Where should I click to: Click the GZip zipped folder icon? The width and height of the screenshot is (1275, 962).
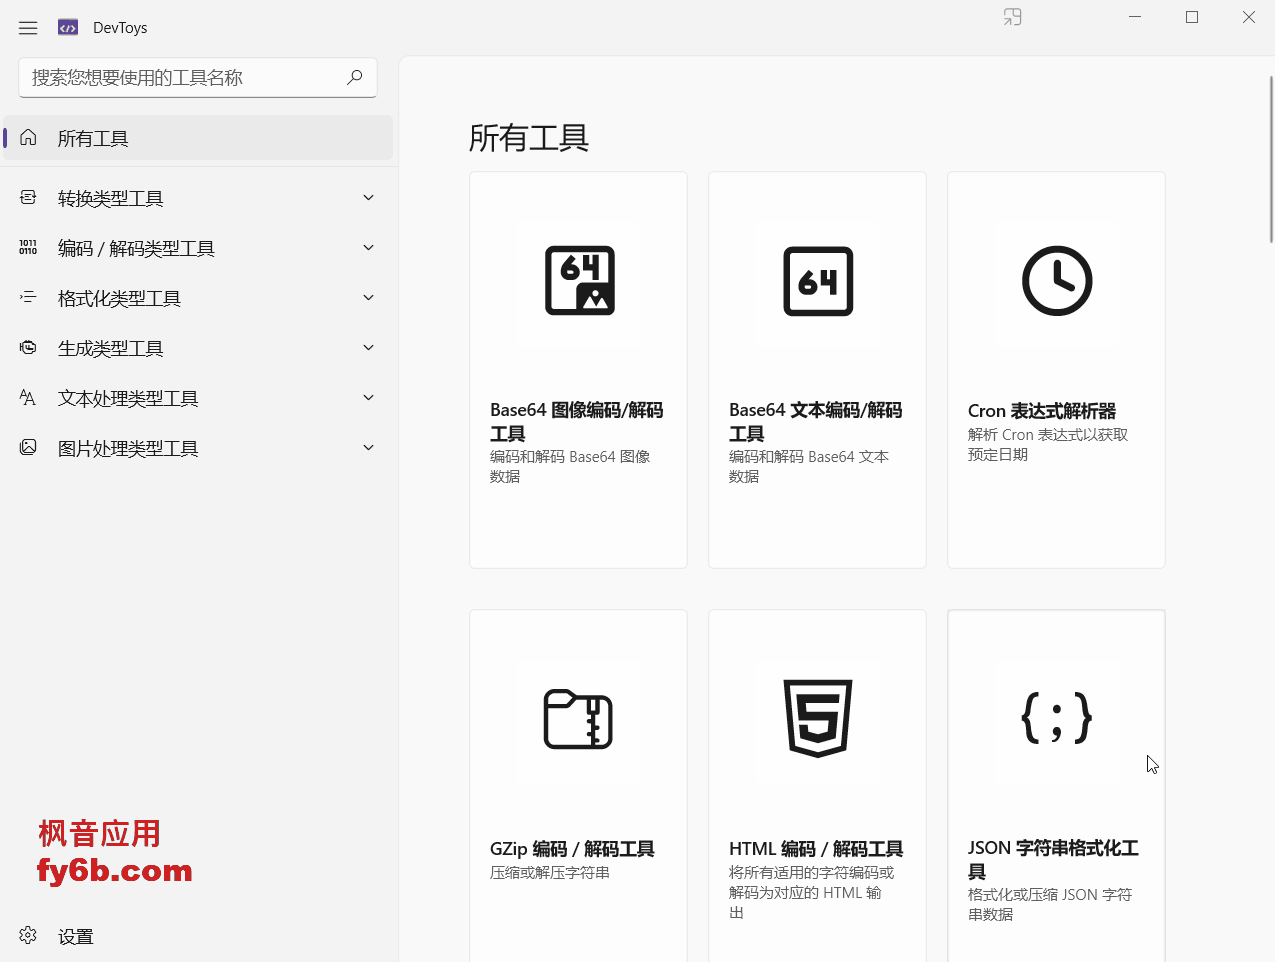tap(578, 719)
